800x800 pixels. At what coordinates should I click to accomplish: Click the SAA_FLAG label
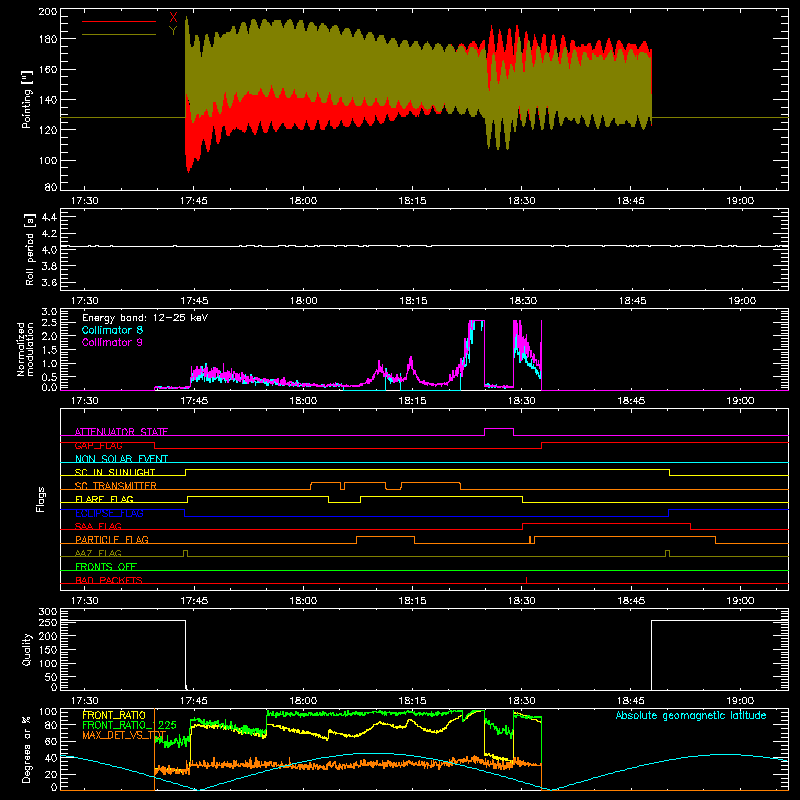click(x=98, y=526)
